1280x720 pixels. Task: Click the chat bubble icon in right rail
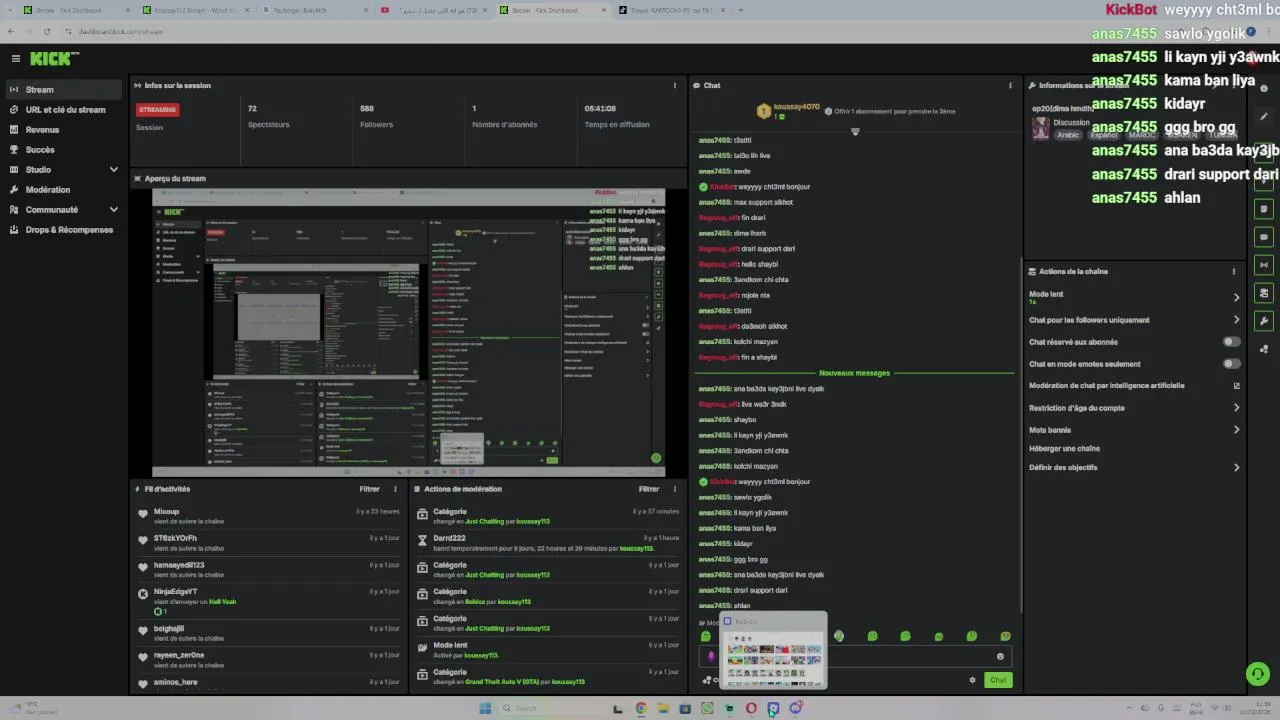1264,237
